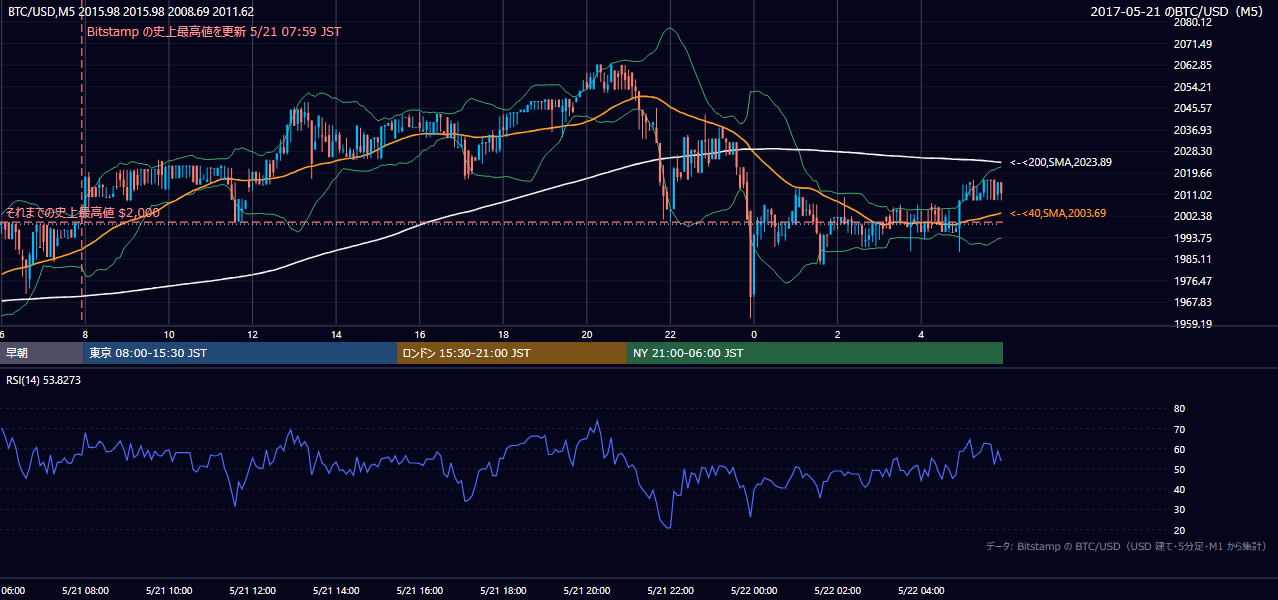Click the Bitstamp all-time high annotation text
This screenshot has height=600, width=1278.
214,32
